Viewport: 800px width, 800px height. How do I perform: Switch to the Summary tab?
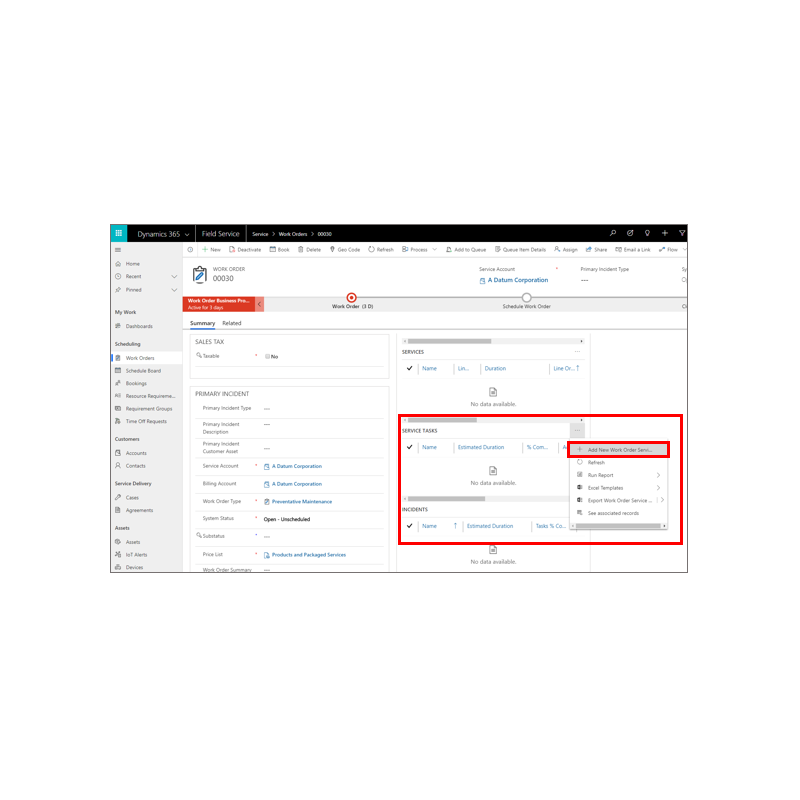click(203, 323)
